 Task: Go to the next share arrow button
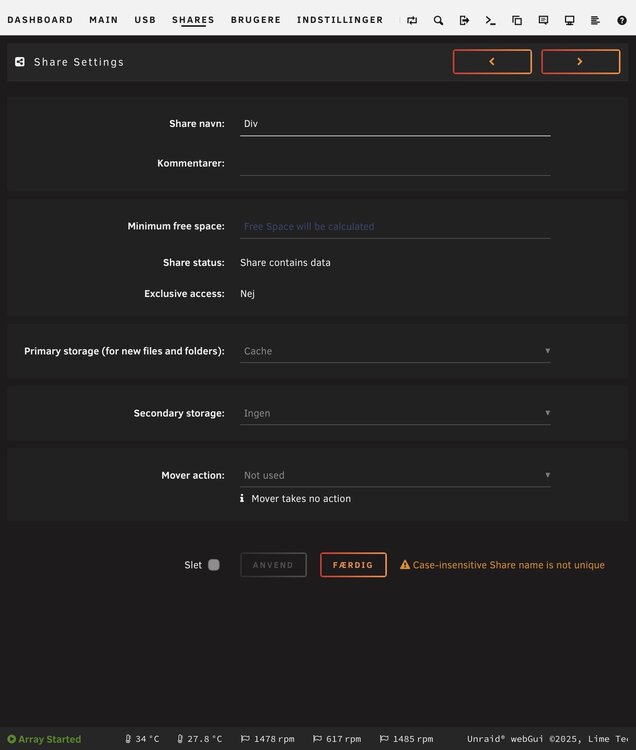click(x=581, y=62)
